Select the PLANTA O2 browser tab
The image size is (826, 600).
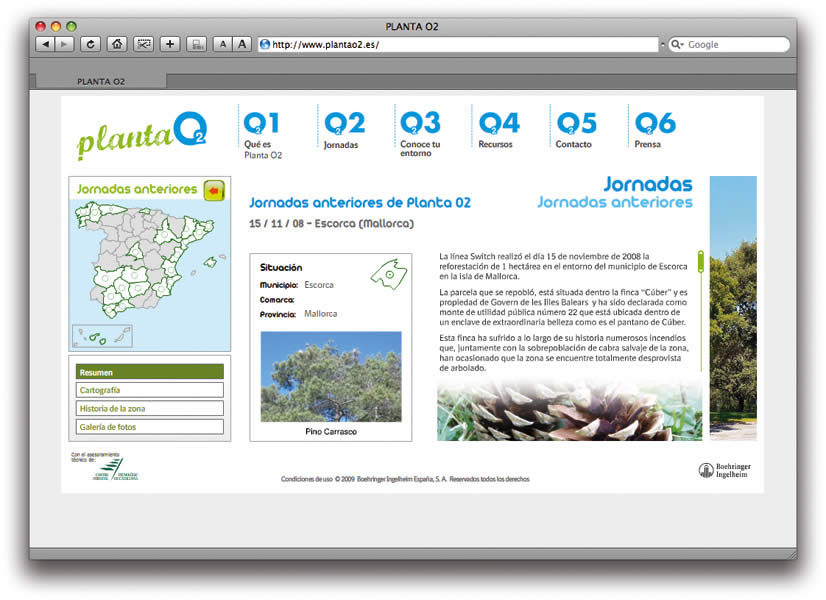click(x=100, y=81)
